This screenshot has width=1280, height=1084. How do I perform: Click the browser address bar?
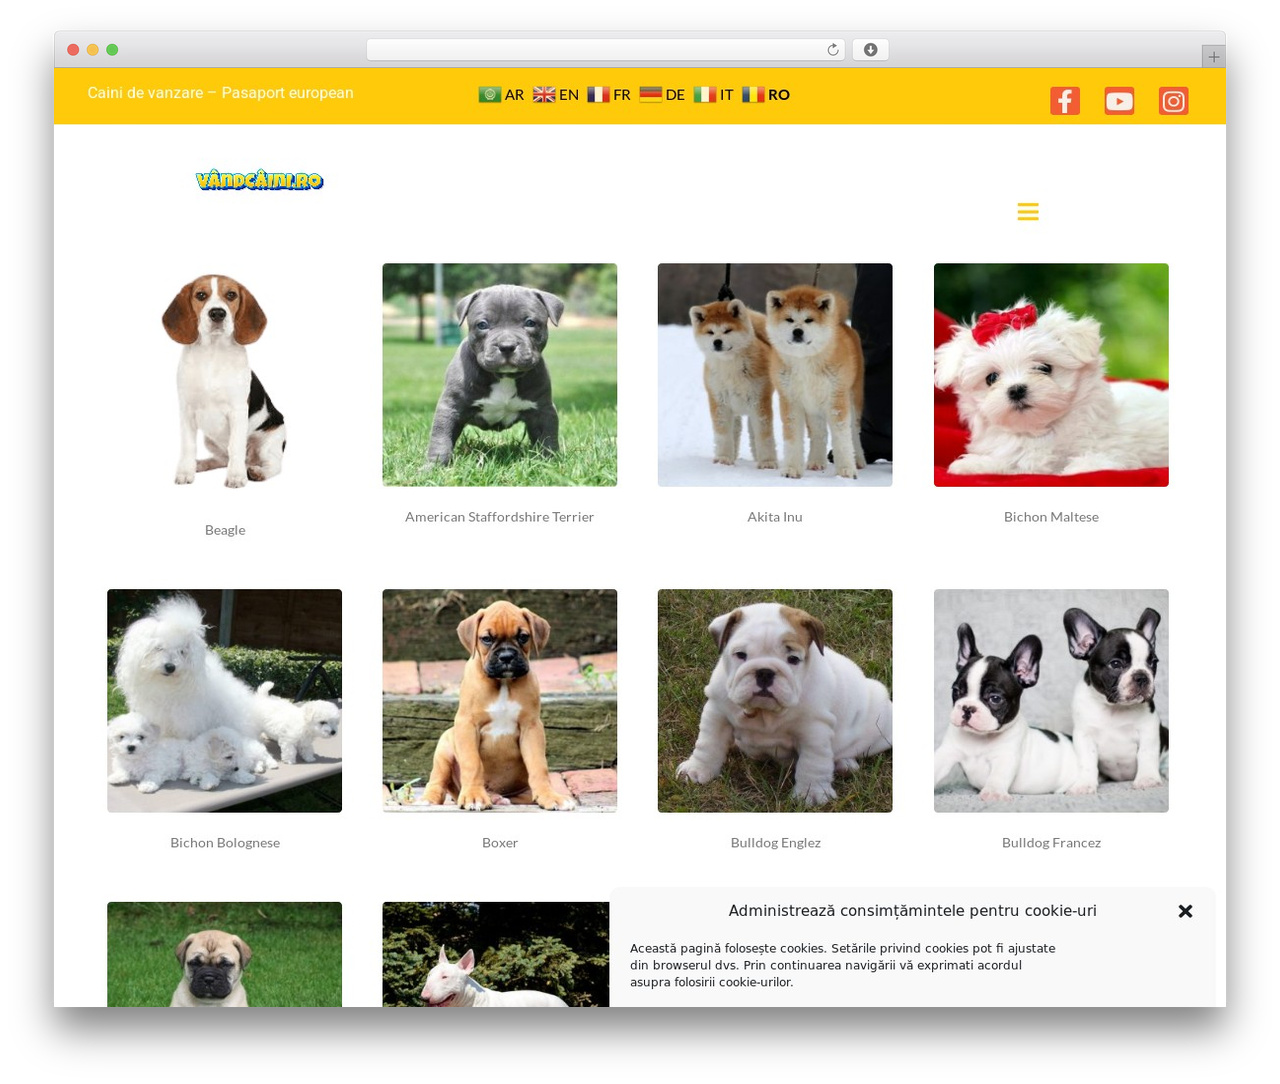pos(605,50)
